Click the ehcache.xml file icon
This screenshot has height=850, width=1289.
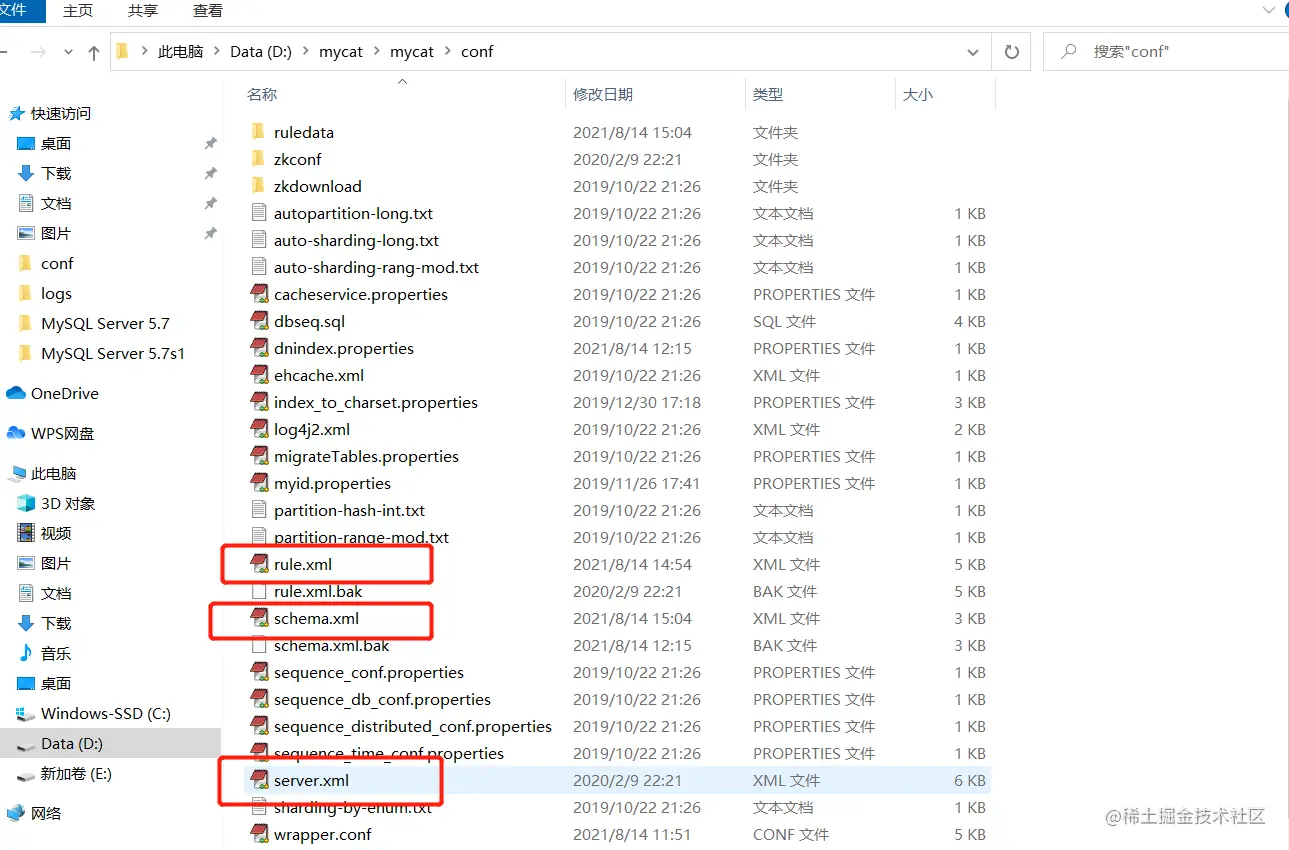259,375
